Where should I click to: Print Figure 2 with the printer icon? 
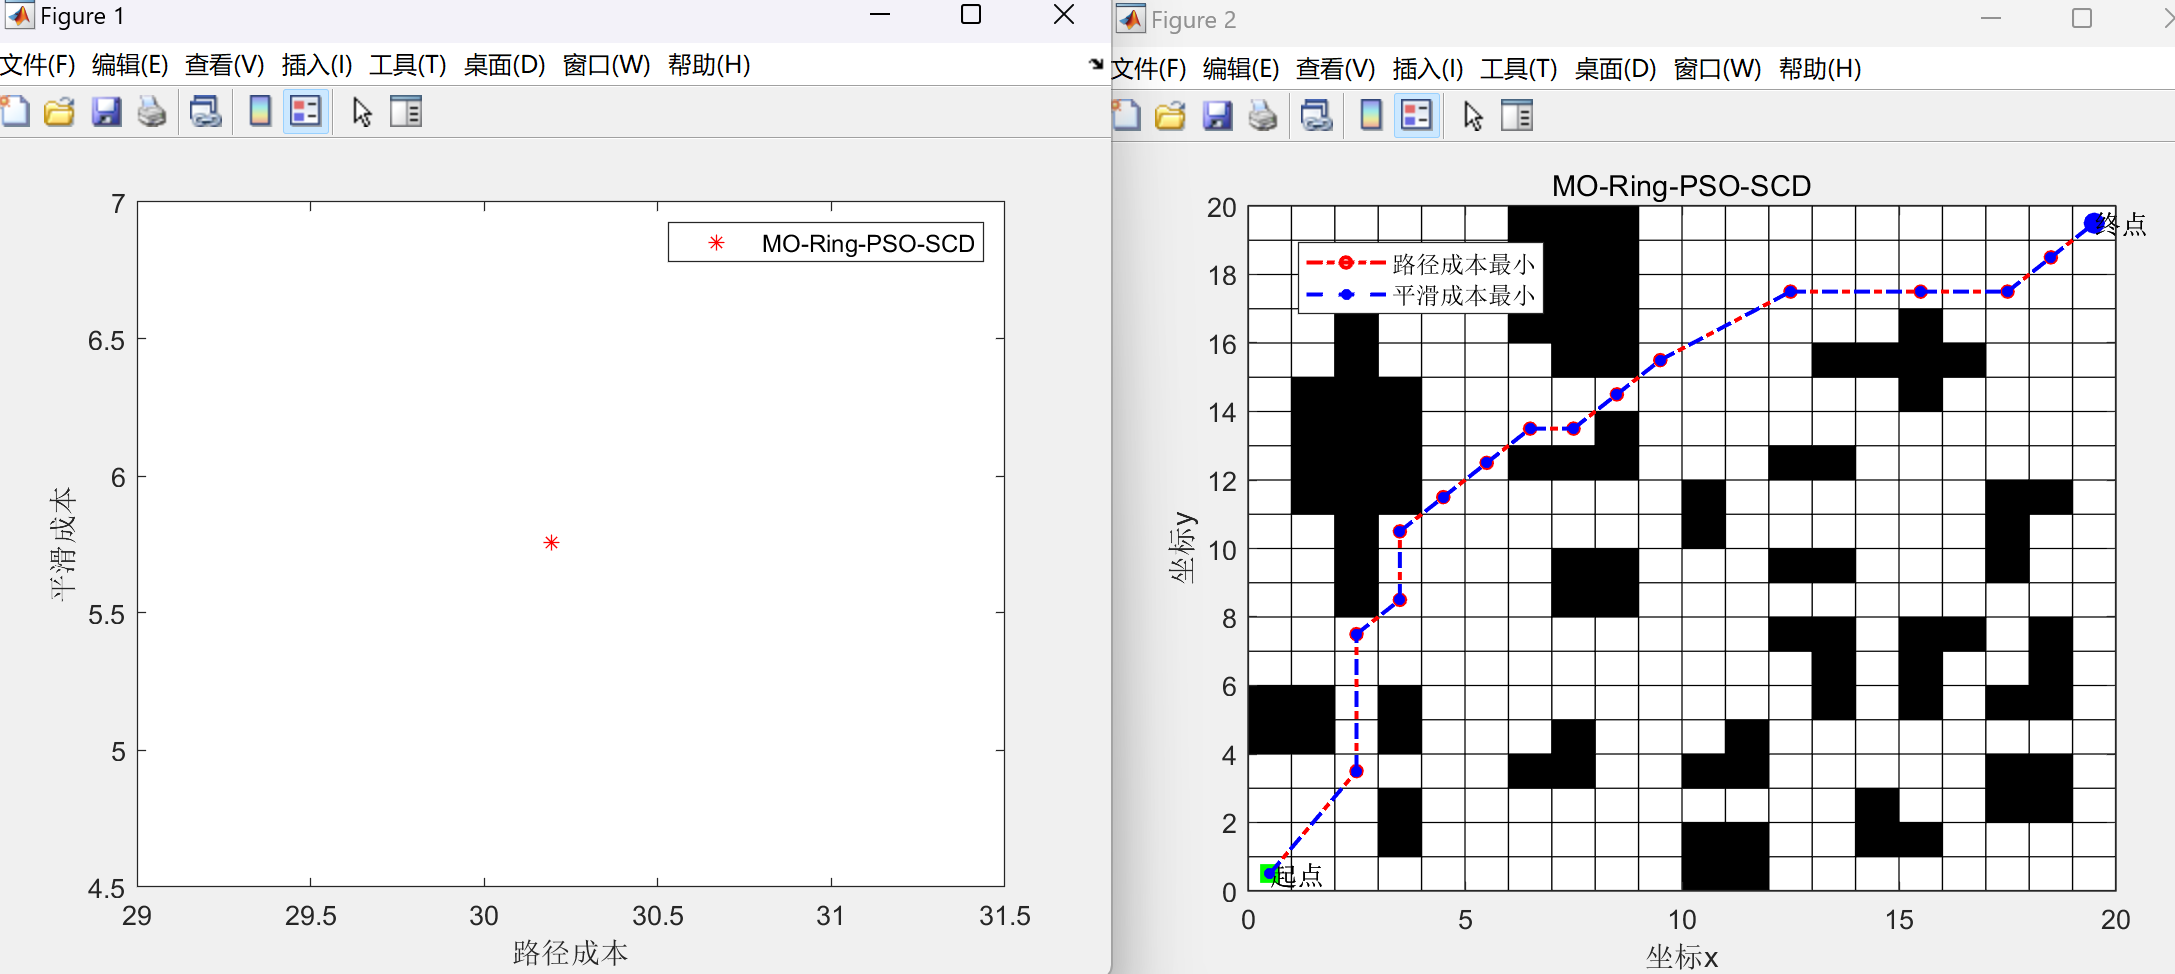click(x=1263, y=115)
